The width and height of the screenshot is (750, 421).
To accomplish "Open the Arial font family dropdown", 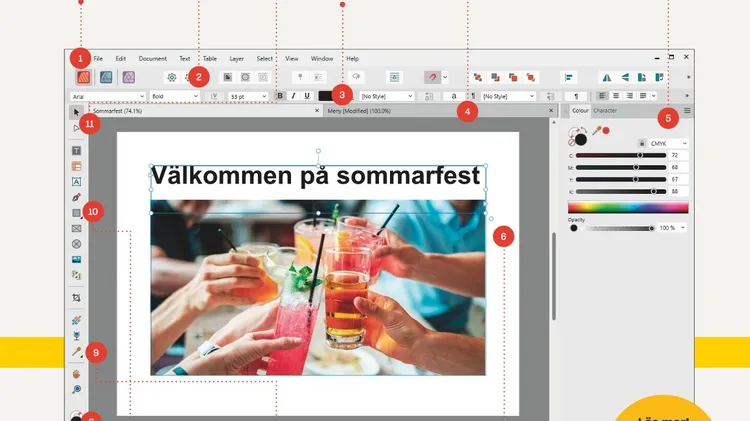I will (x=108, y=96).
